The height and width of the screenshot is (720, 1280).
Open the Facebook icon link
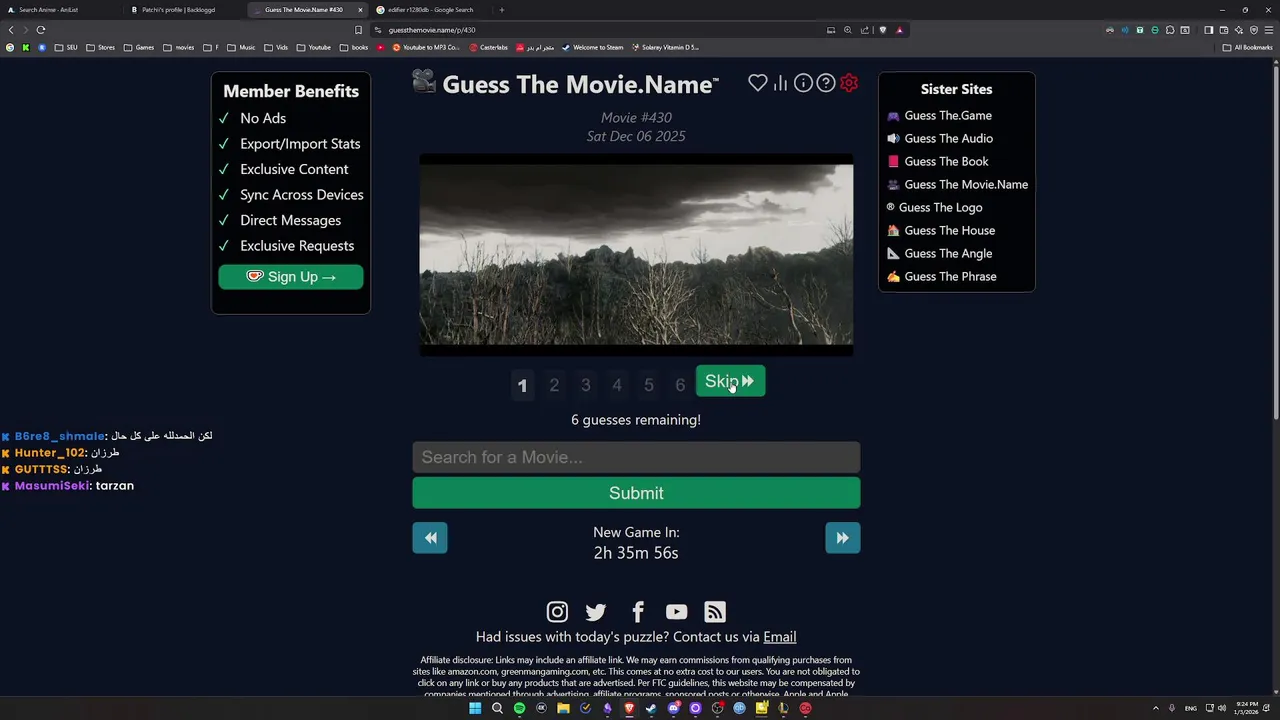[x=638, y=612]
